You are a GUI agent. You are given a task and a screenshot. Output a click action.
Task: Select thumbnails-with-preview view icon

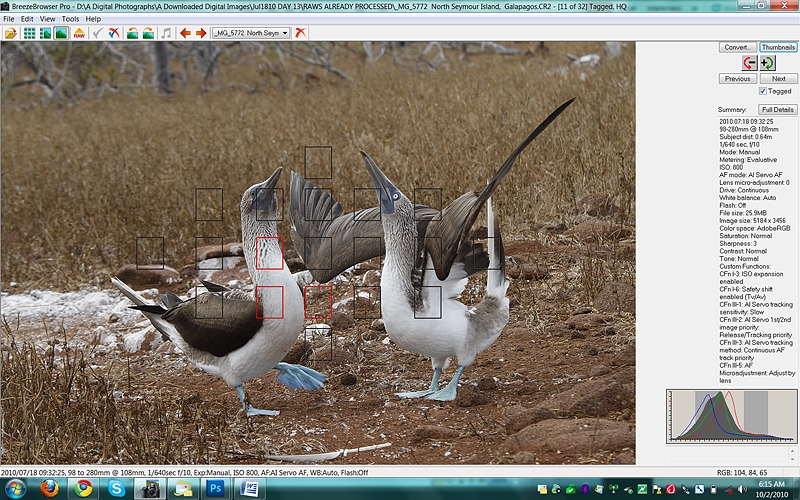click(45, 33)
